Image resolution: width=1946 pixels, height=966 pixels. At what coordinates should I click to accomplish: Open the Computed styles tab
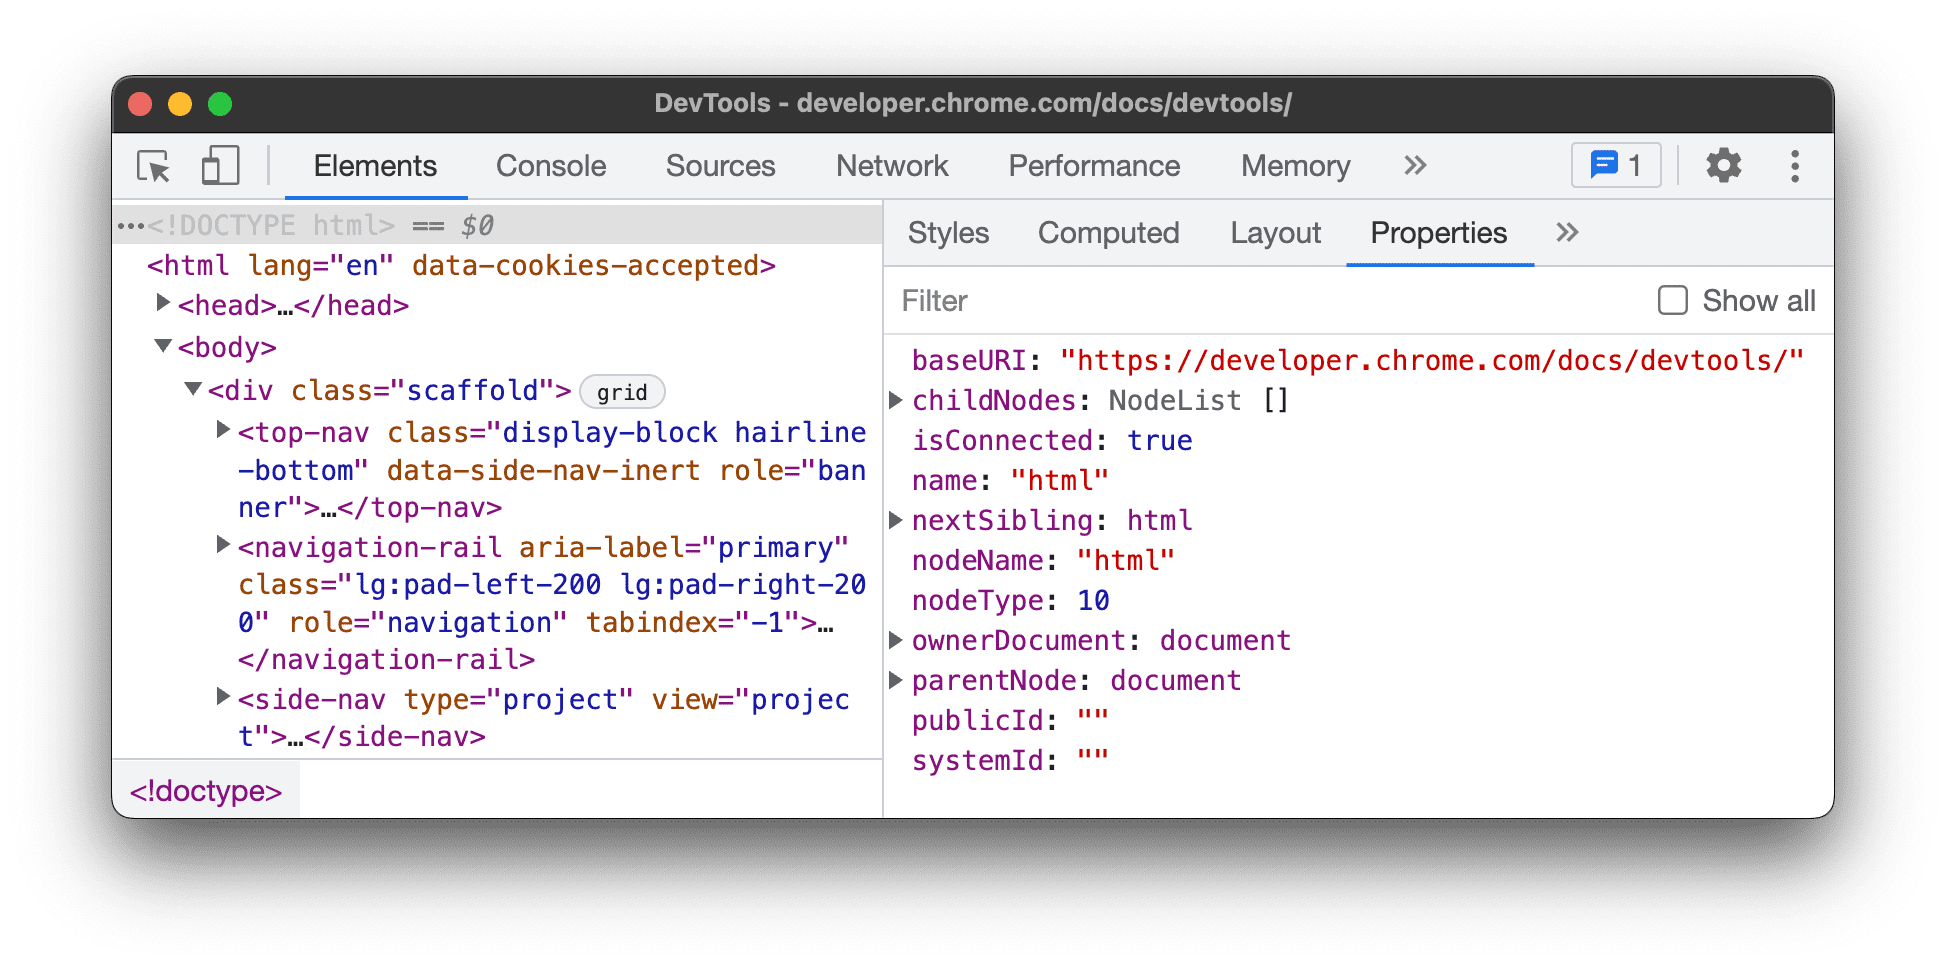pyautogui.click(x=1108, y=232)
